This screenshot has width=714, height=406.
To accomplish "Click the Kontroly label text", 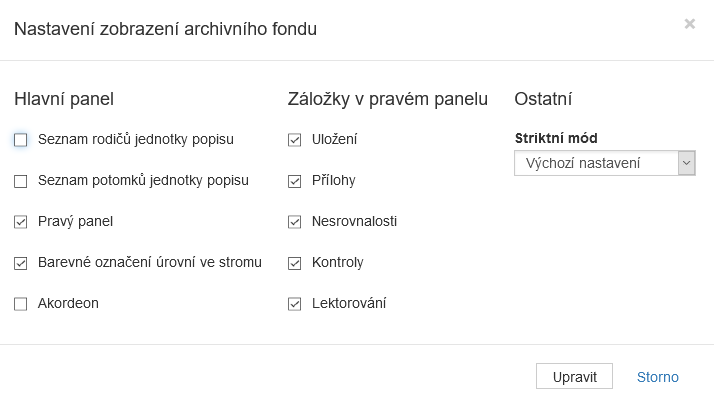I will (337, 262).
